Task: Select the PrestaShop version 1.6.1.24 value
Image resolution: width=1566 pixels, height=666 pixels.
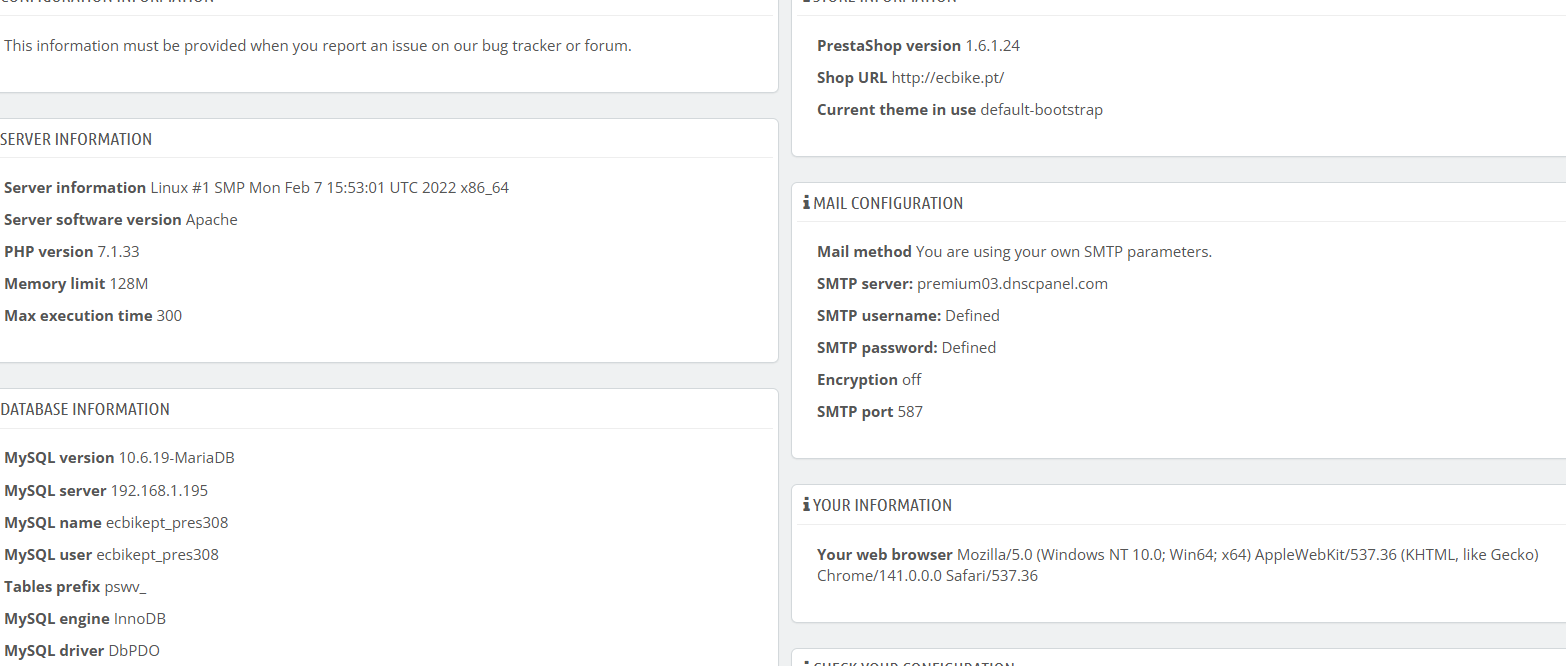Action: pyautogui.click(x=992, y=45)
